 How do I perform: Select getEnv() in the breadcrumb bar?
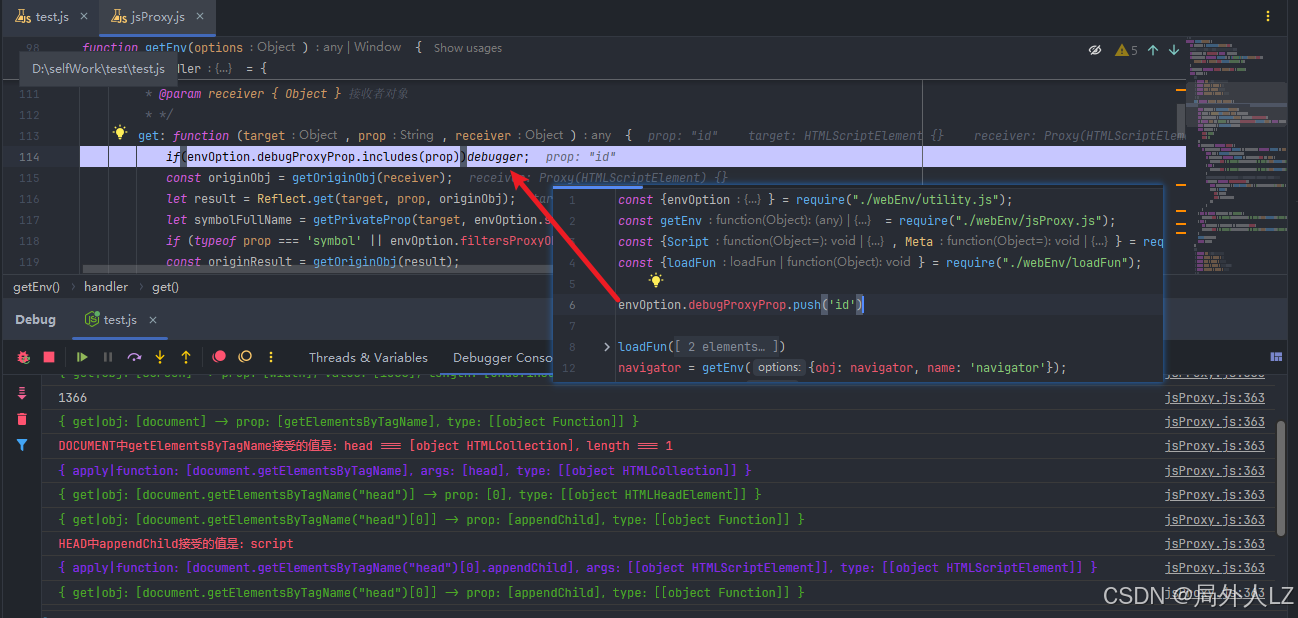pyautogui.click(x=37, y=287)
